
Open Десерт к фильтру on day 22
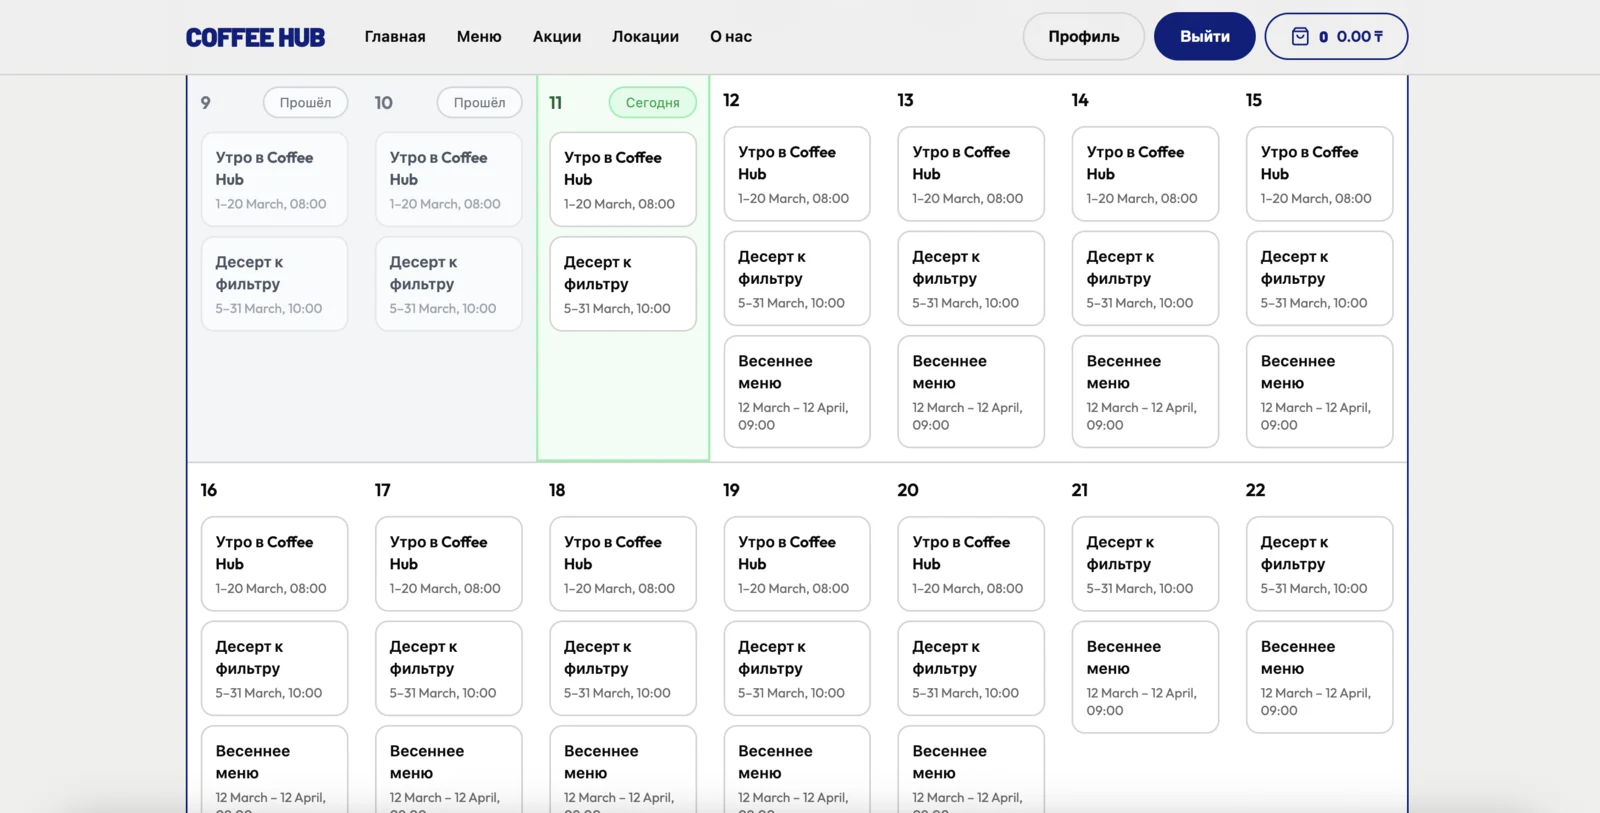pyautogui.click(x=1319, y=564)
